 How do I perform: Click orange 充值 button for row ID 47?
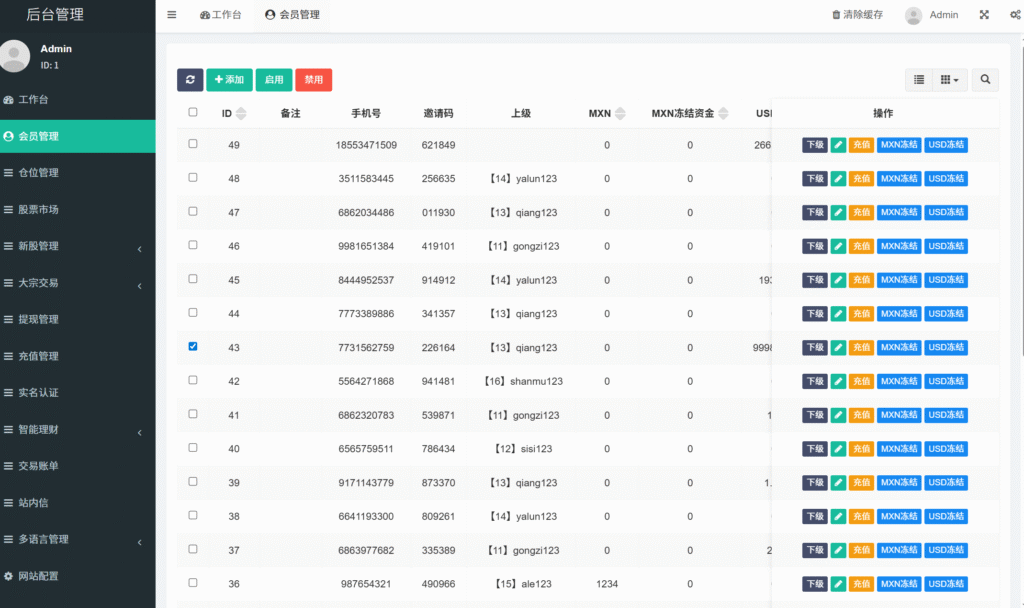pos(861,213)
